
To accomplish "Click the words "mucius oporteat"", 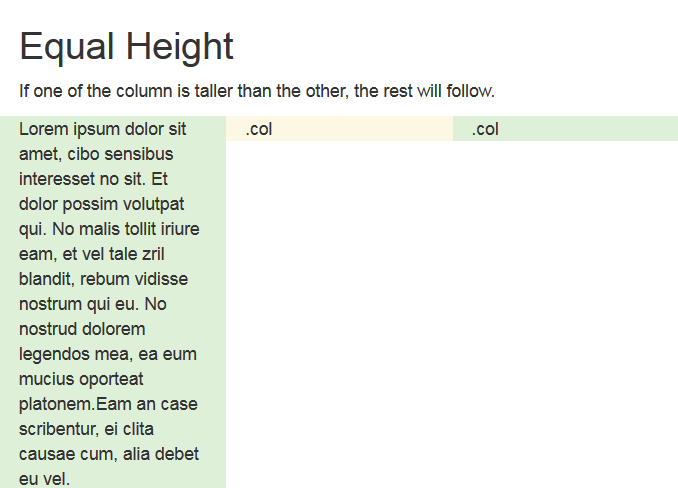I will coord(81,379).
